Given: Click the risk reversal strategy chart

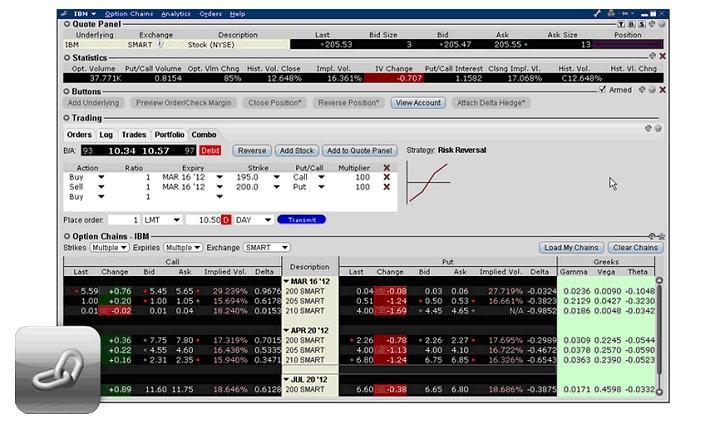Looking at the screenshot, I should [x=428, y=182].
